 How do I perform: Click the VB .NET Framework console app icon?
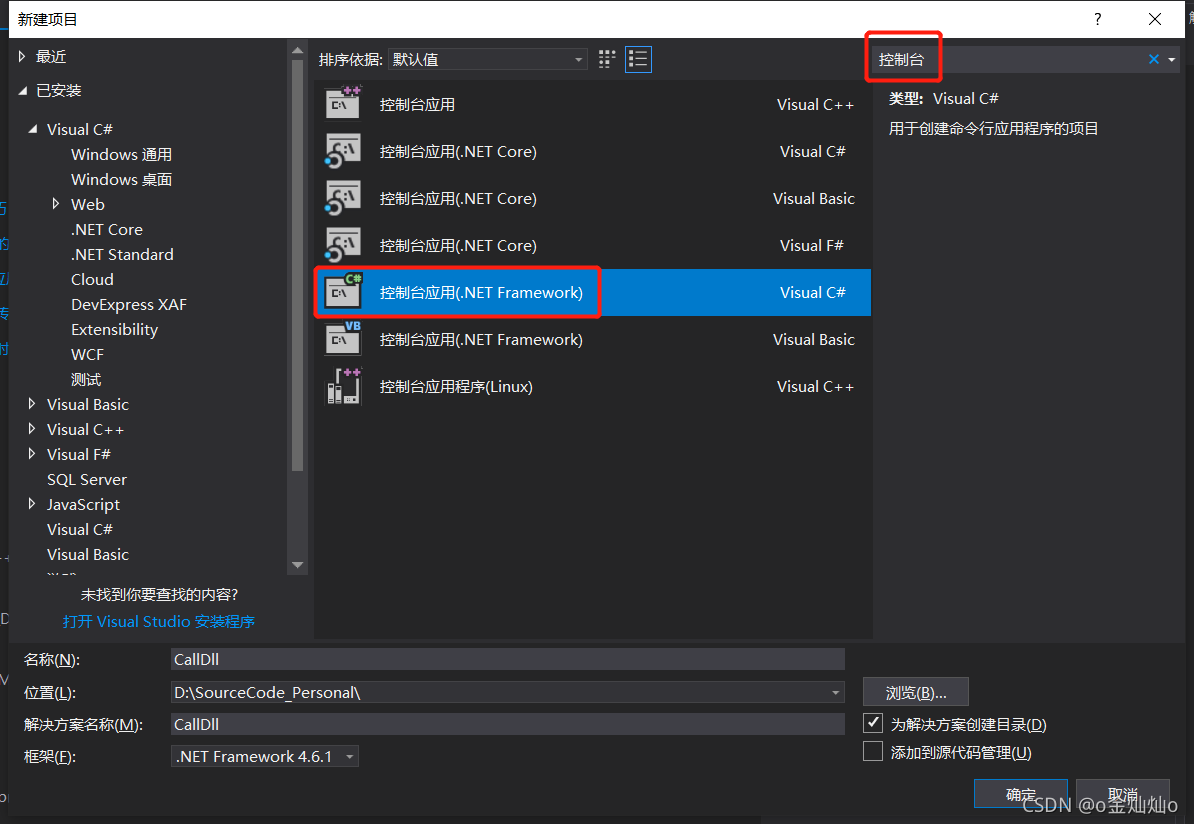pyautogui.click(x=343, y=339)
